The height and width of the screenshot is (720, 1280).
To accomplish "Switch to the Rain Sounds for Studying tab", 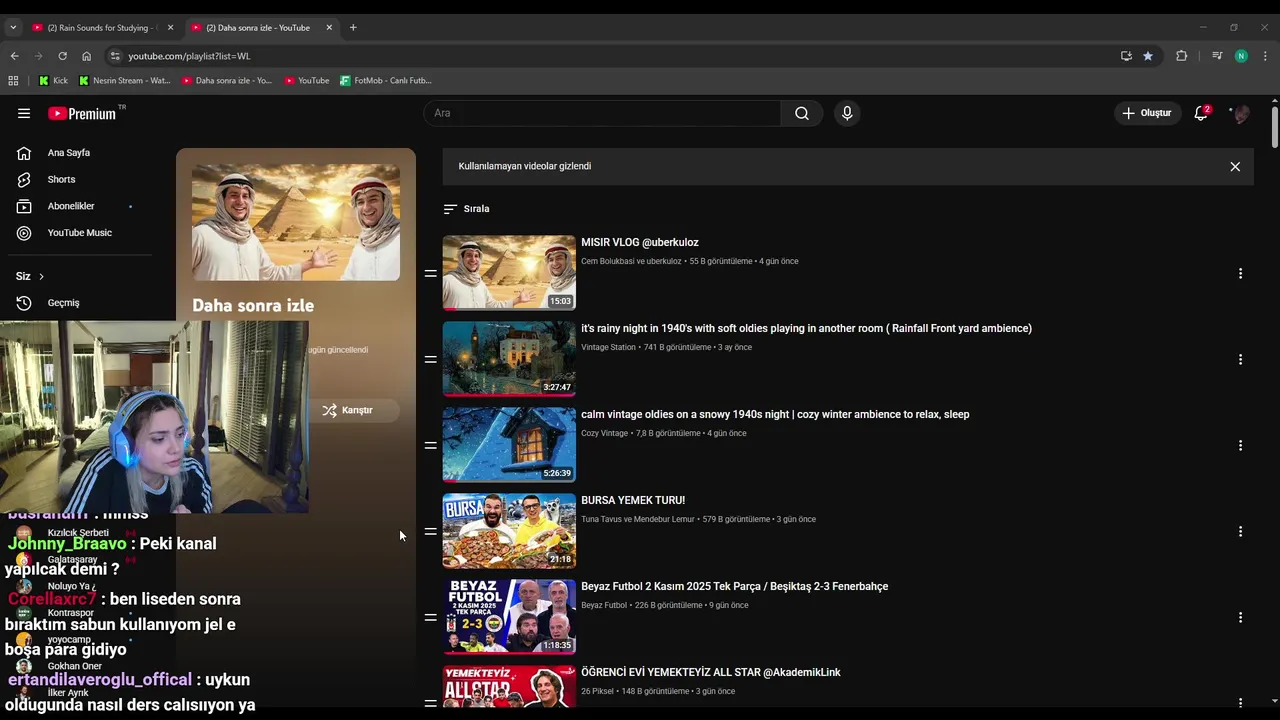I will [x=102, y=28].
